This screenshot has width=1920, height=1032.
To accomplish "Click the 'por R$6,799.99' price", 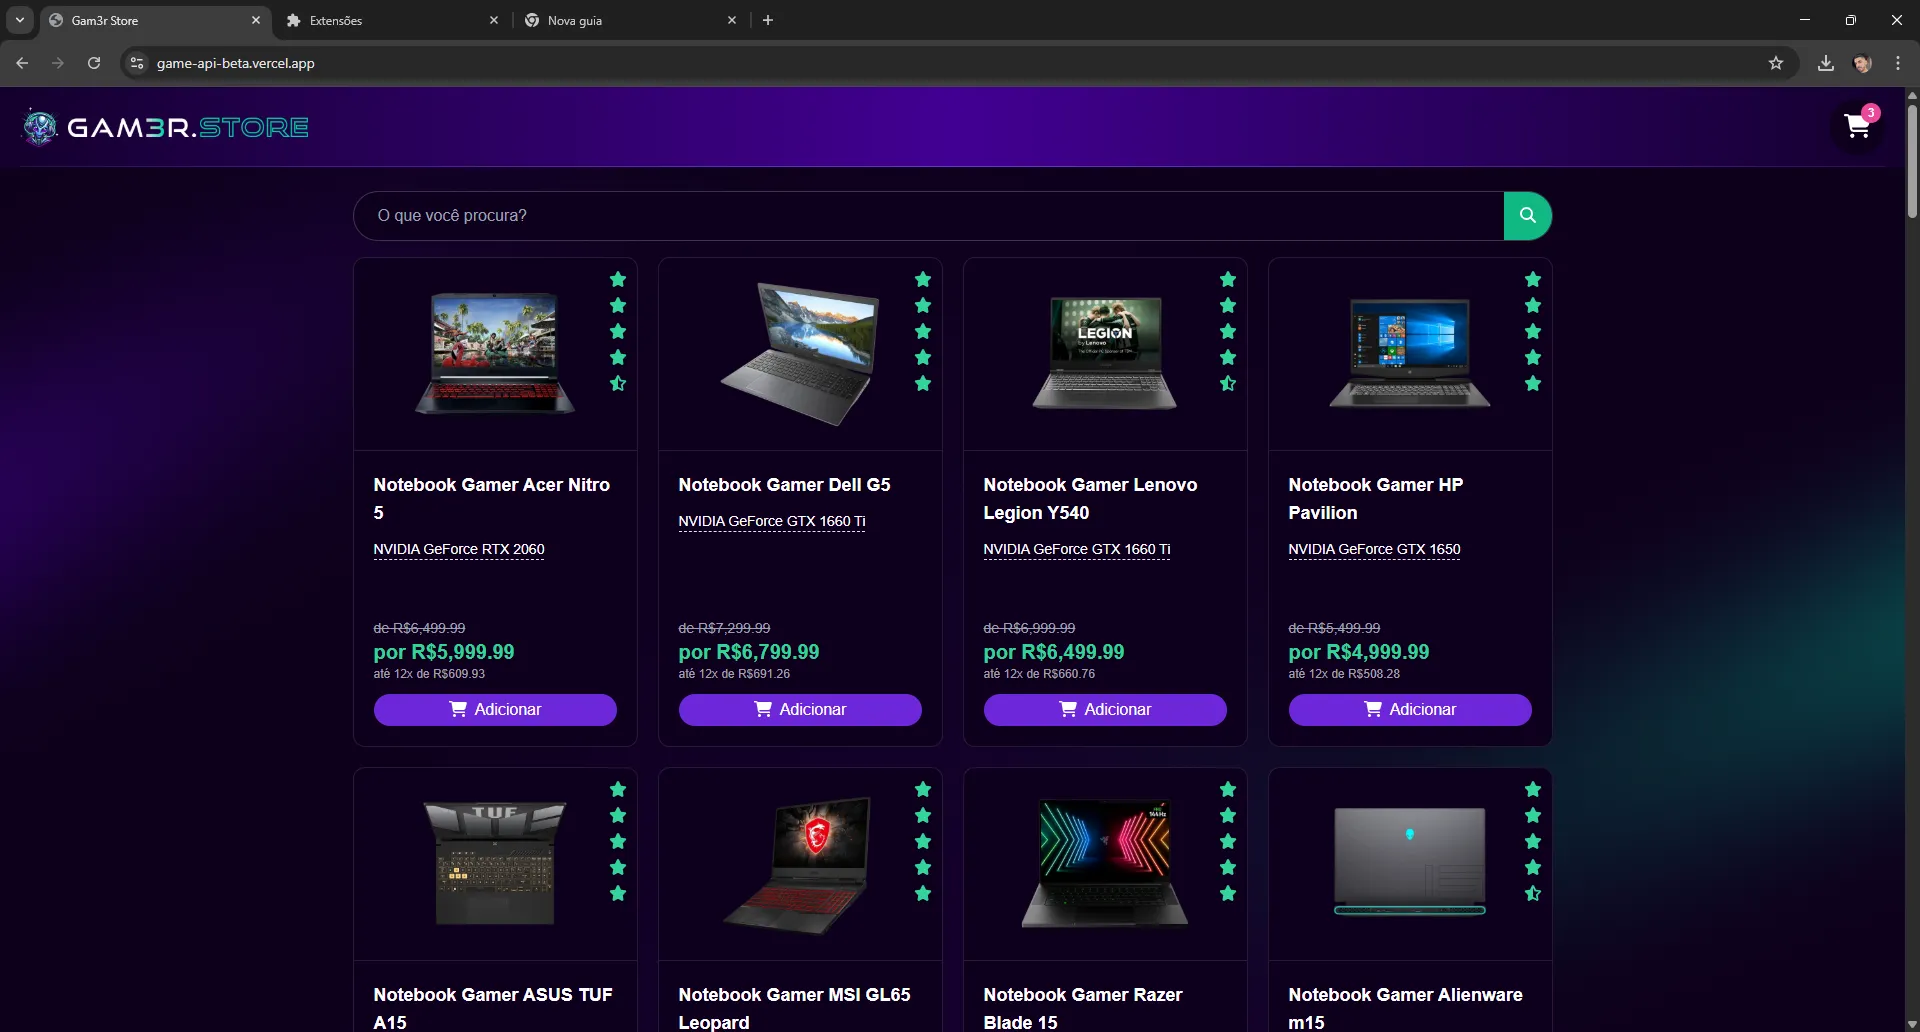I will (749, 652).
